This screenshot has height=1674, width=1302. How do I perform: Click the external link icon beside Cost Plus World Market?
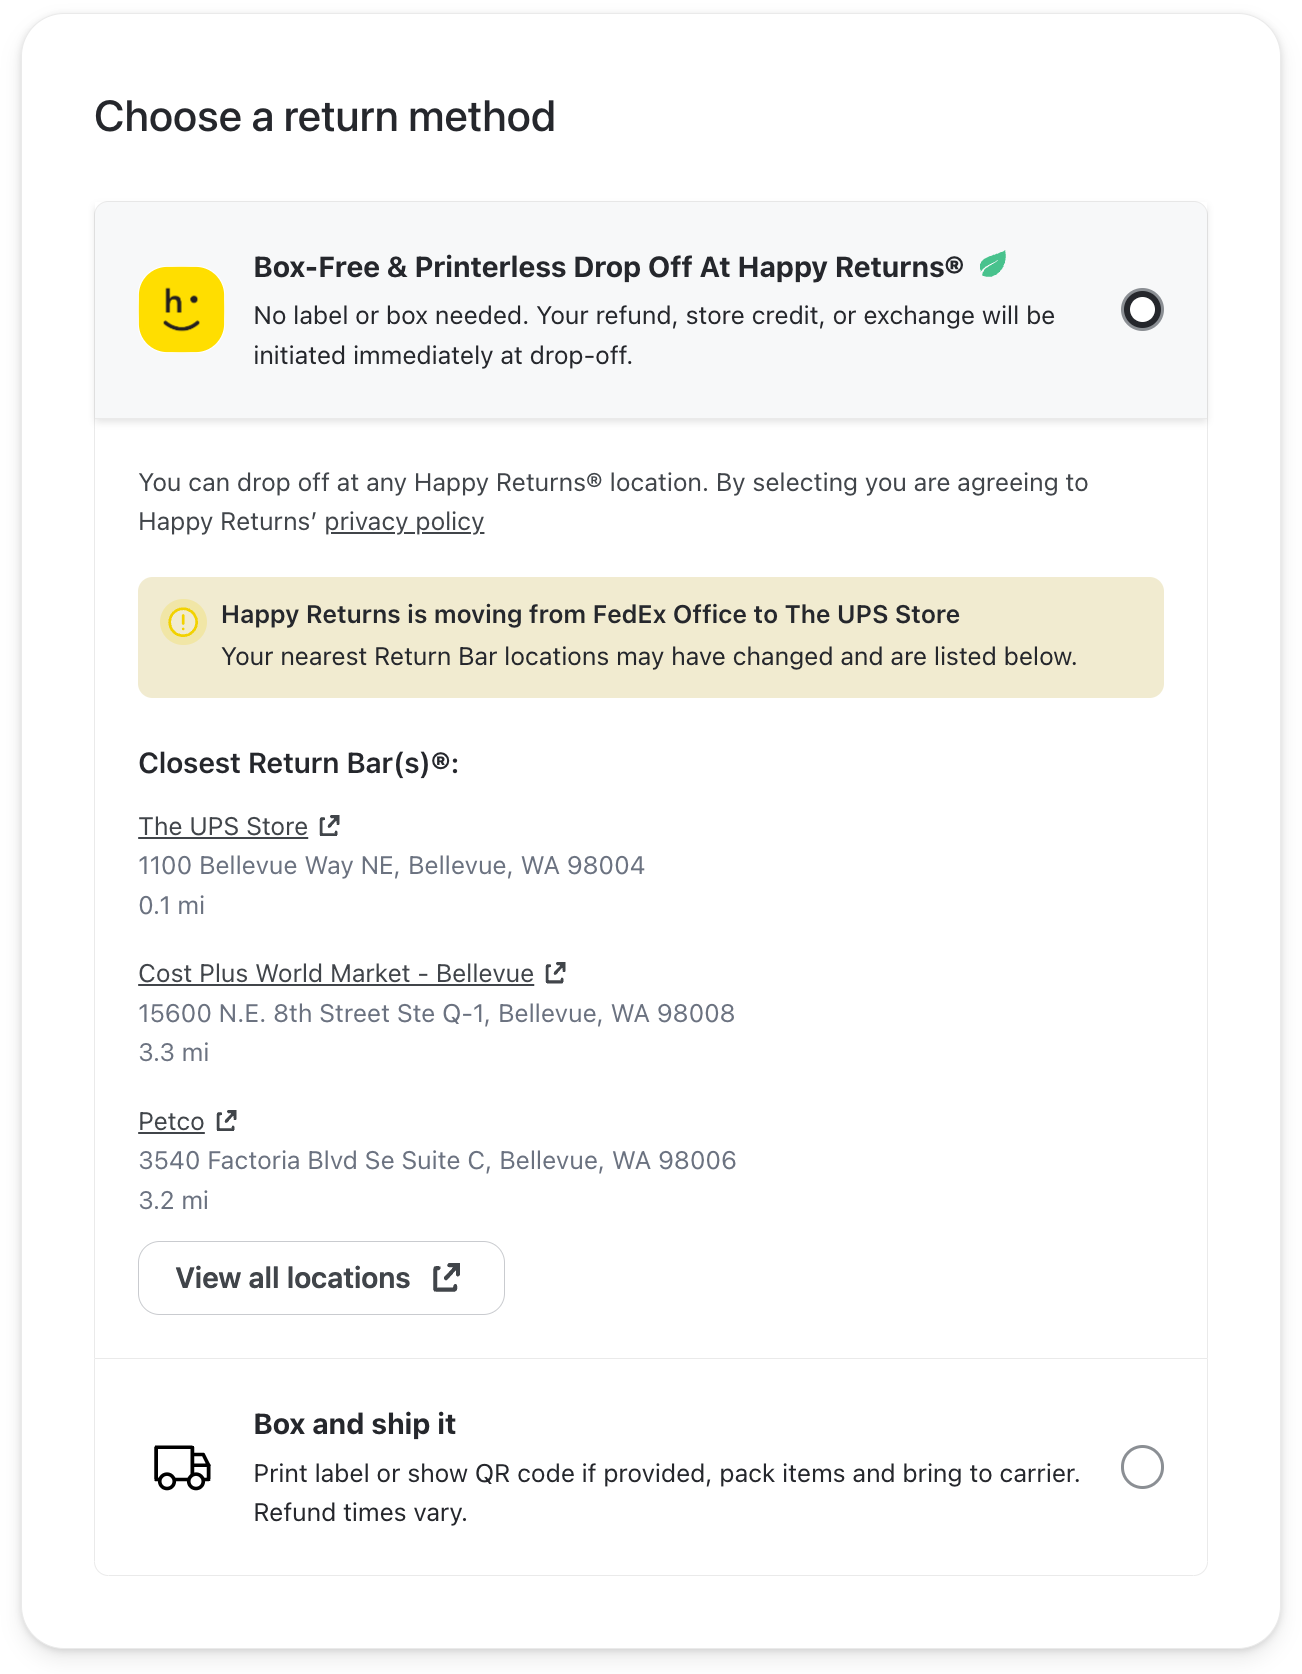[x=555, y=972]
